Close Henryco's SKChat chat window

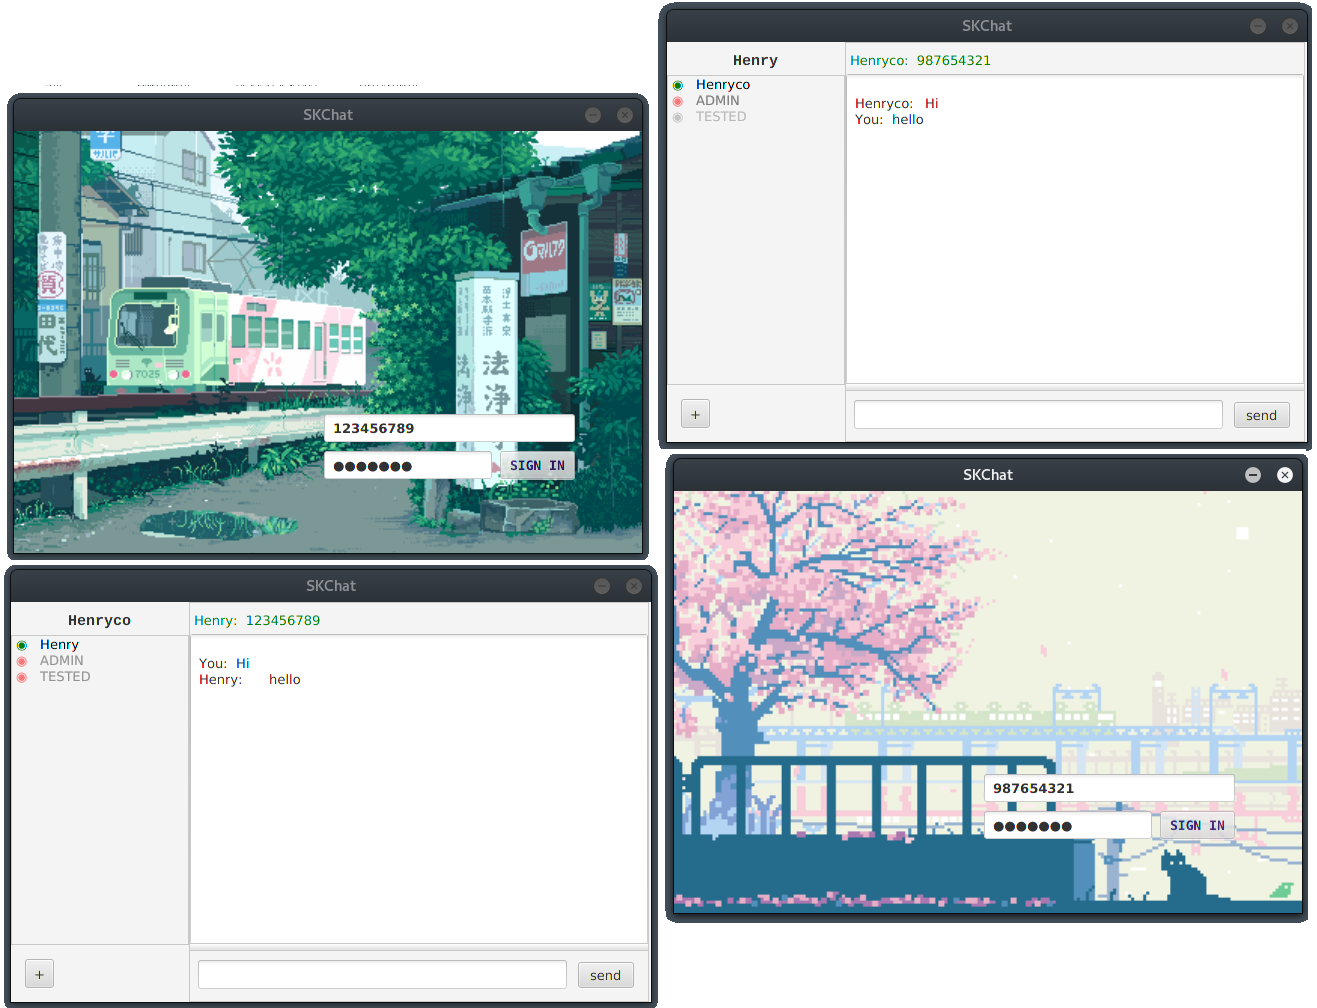pyautogui.click(x=634, y=586)
